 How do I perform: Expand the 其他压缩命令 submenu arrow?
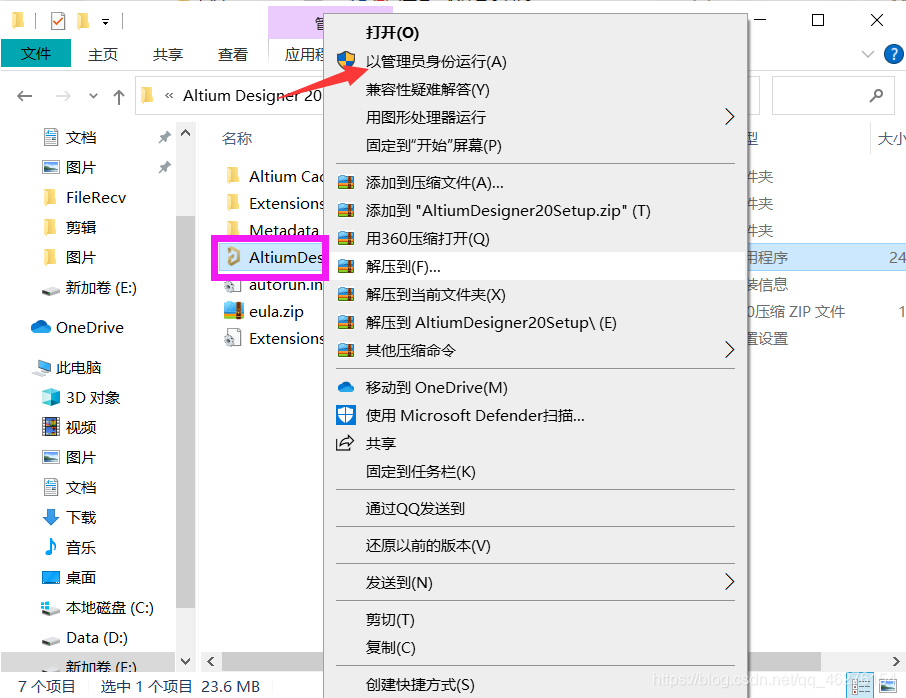click(729, 350)
